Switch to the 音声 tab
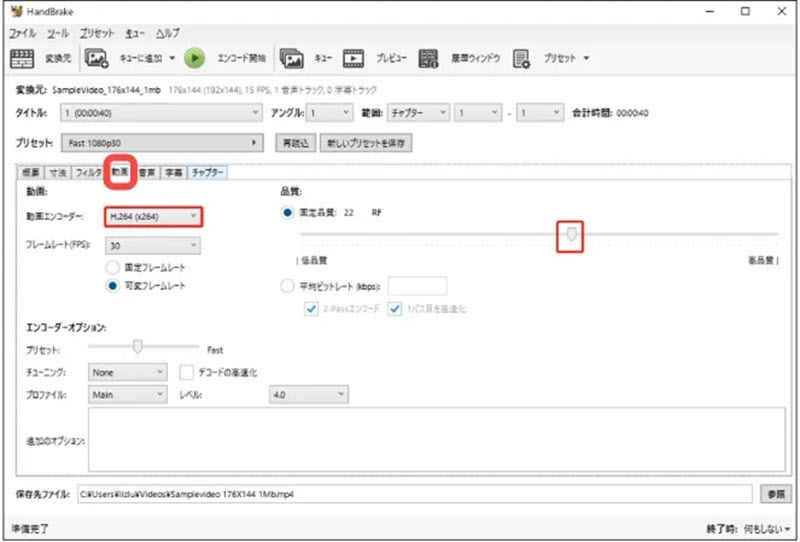The height and width of the screenshot is (542, 800). pos(147,173)
